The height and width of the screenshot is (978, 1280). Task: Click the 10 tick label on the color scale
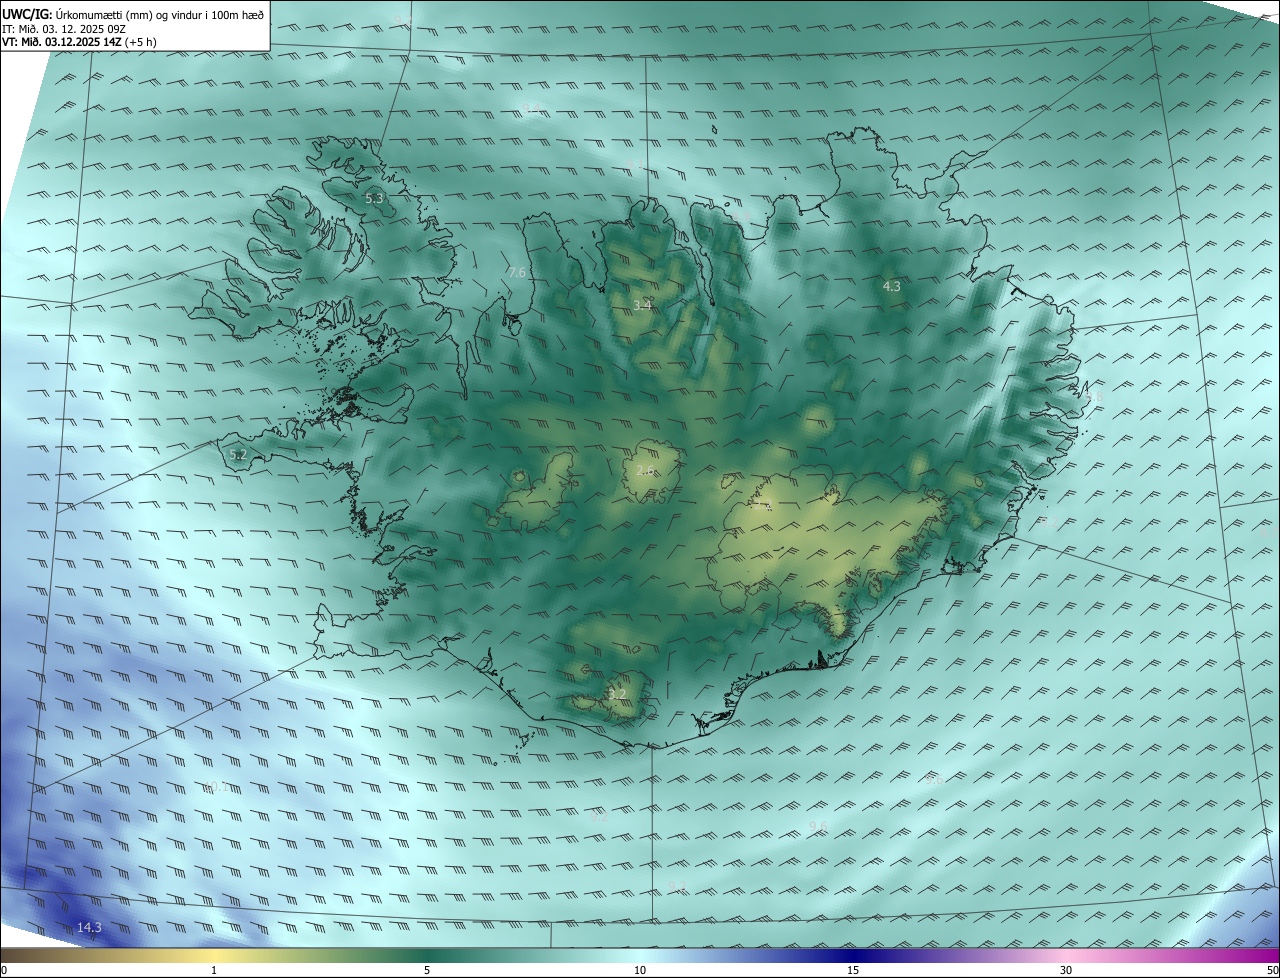tap(640, 970)
